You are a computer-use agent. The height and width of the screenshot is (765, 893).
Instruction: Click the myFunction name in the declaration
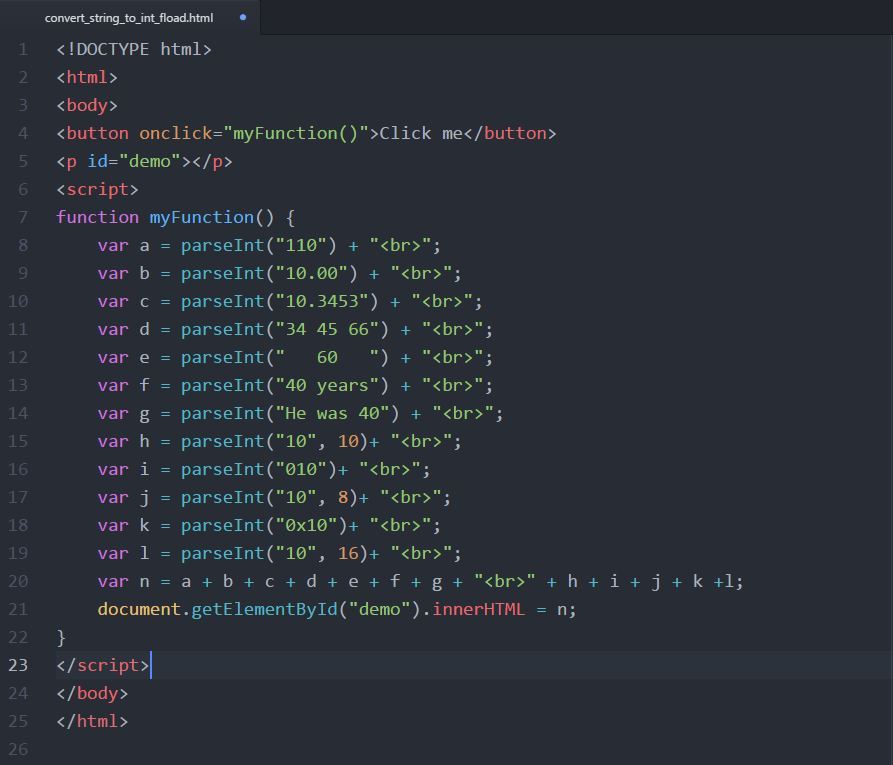[x=202, y=217]
